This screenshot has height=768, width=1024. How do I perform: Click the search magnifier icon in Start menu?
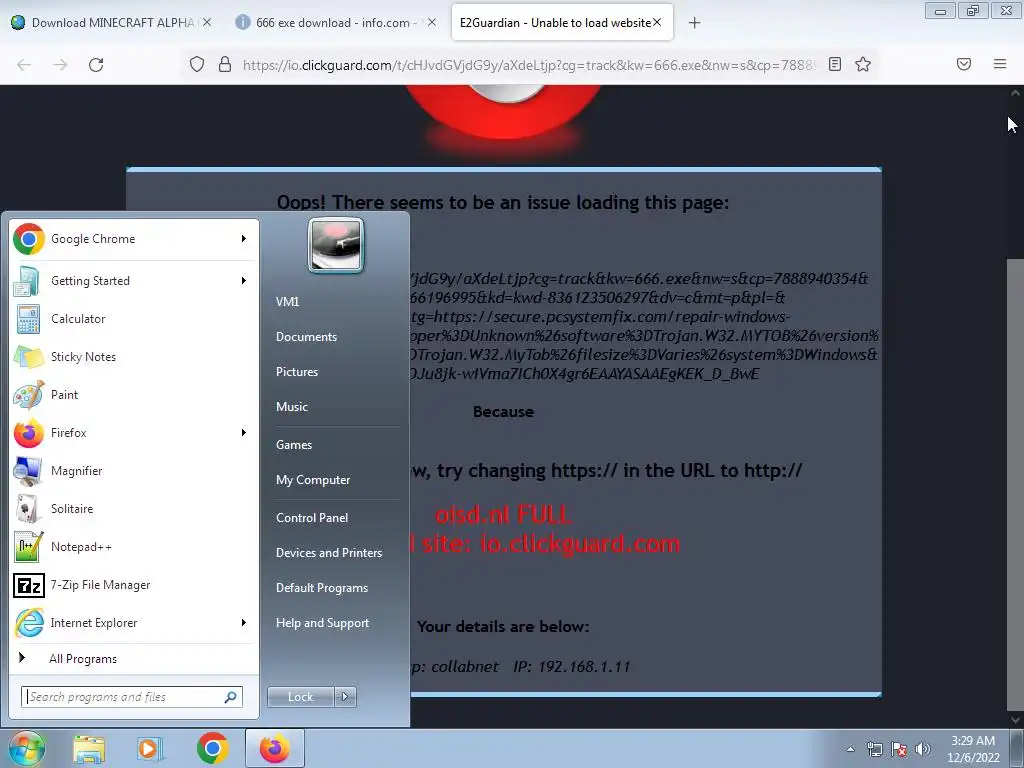[x=231, y=697]
